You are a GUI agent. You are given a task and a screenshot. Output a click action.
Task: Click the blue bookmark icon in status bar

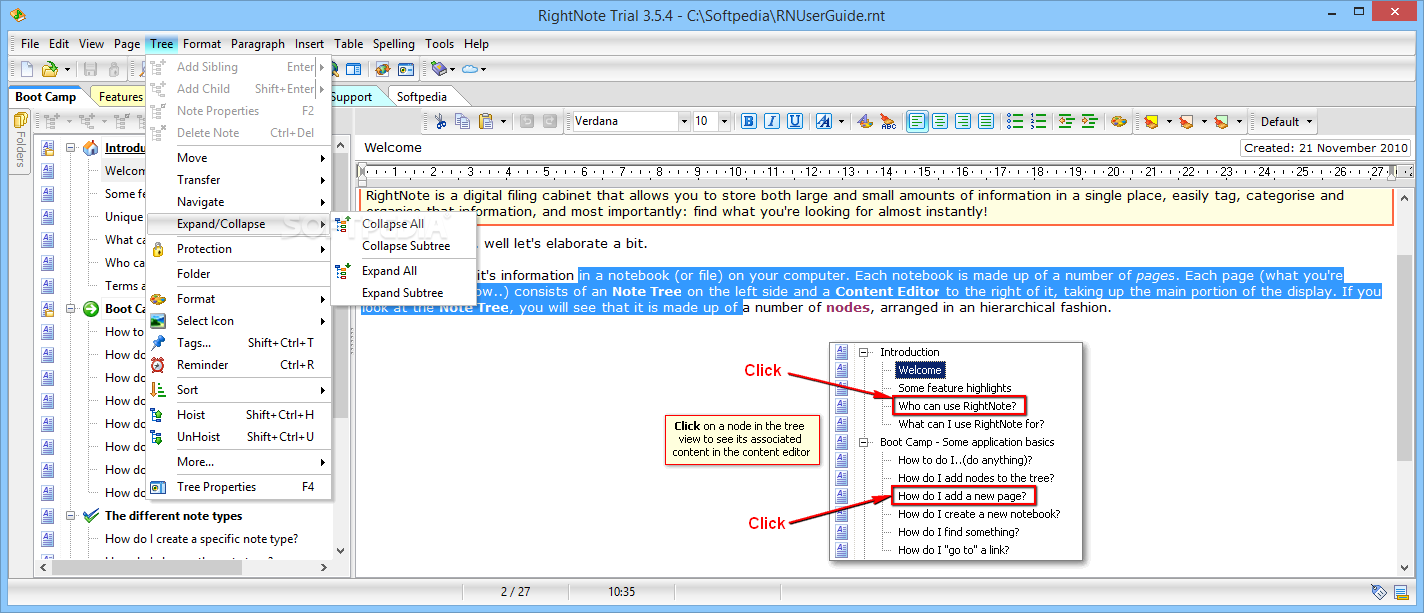point(1401,592)
